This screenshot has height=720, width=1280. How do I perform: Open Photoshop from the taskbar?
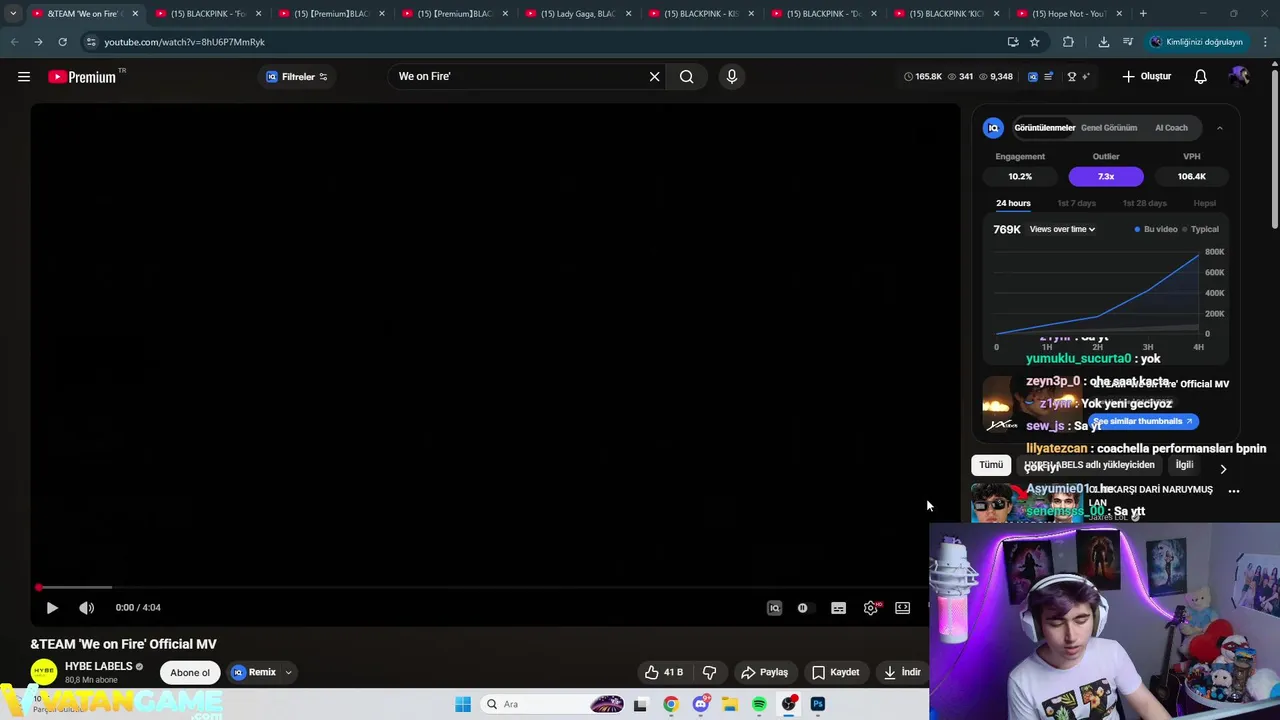[818, 705]
